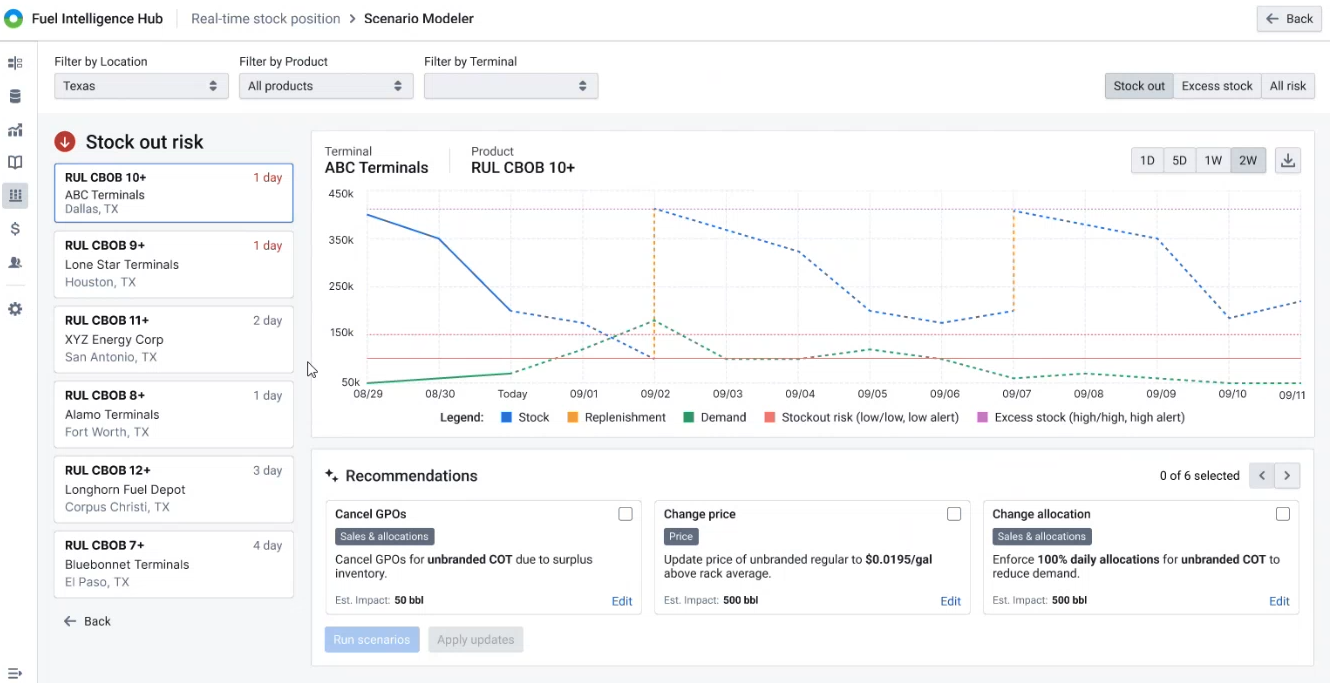Open the analytics chart icon in sidebar

(x=15, y=130)
